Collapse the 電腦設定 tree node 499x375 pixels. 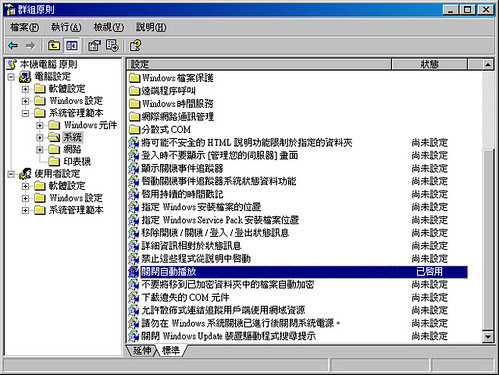click(11, 77)
